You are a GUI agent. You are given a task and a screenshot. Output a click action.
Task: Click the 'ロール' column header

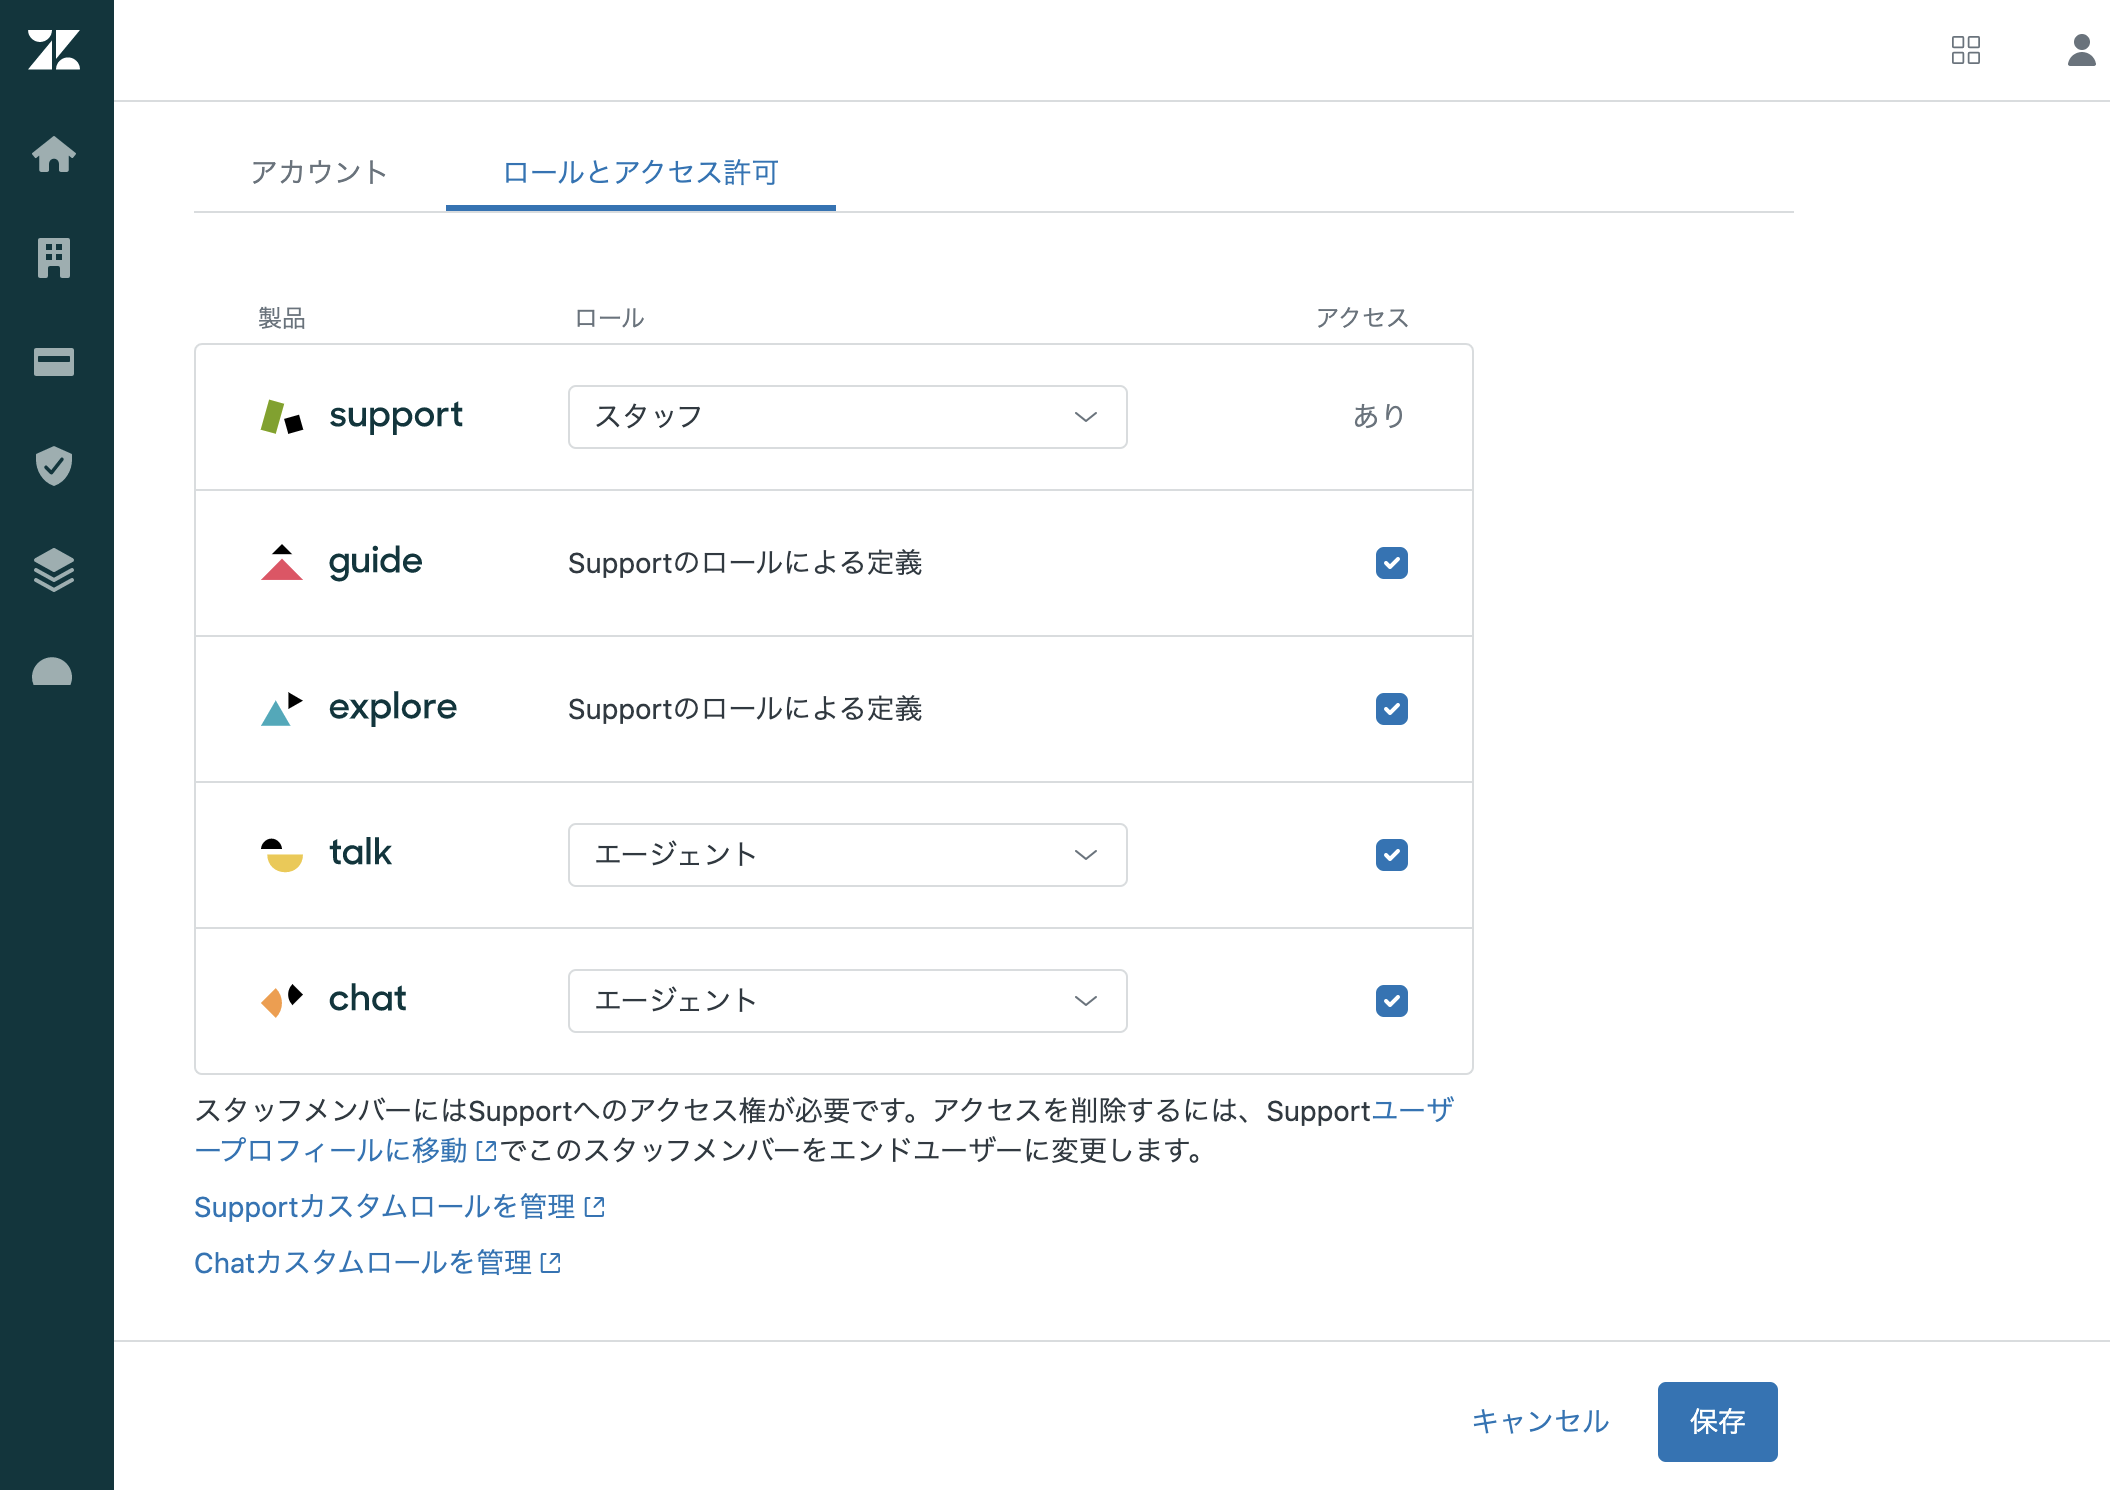tap(610, 318)
